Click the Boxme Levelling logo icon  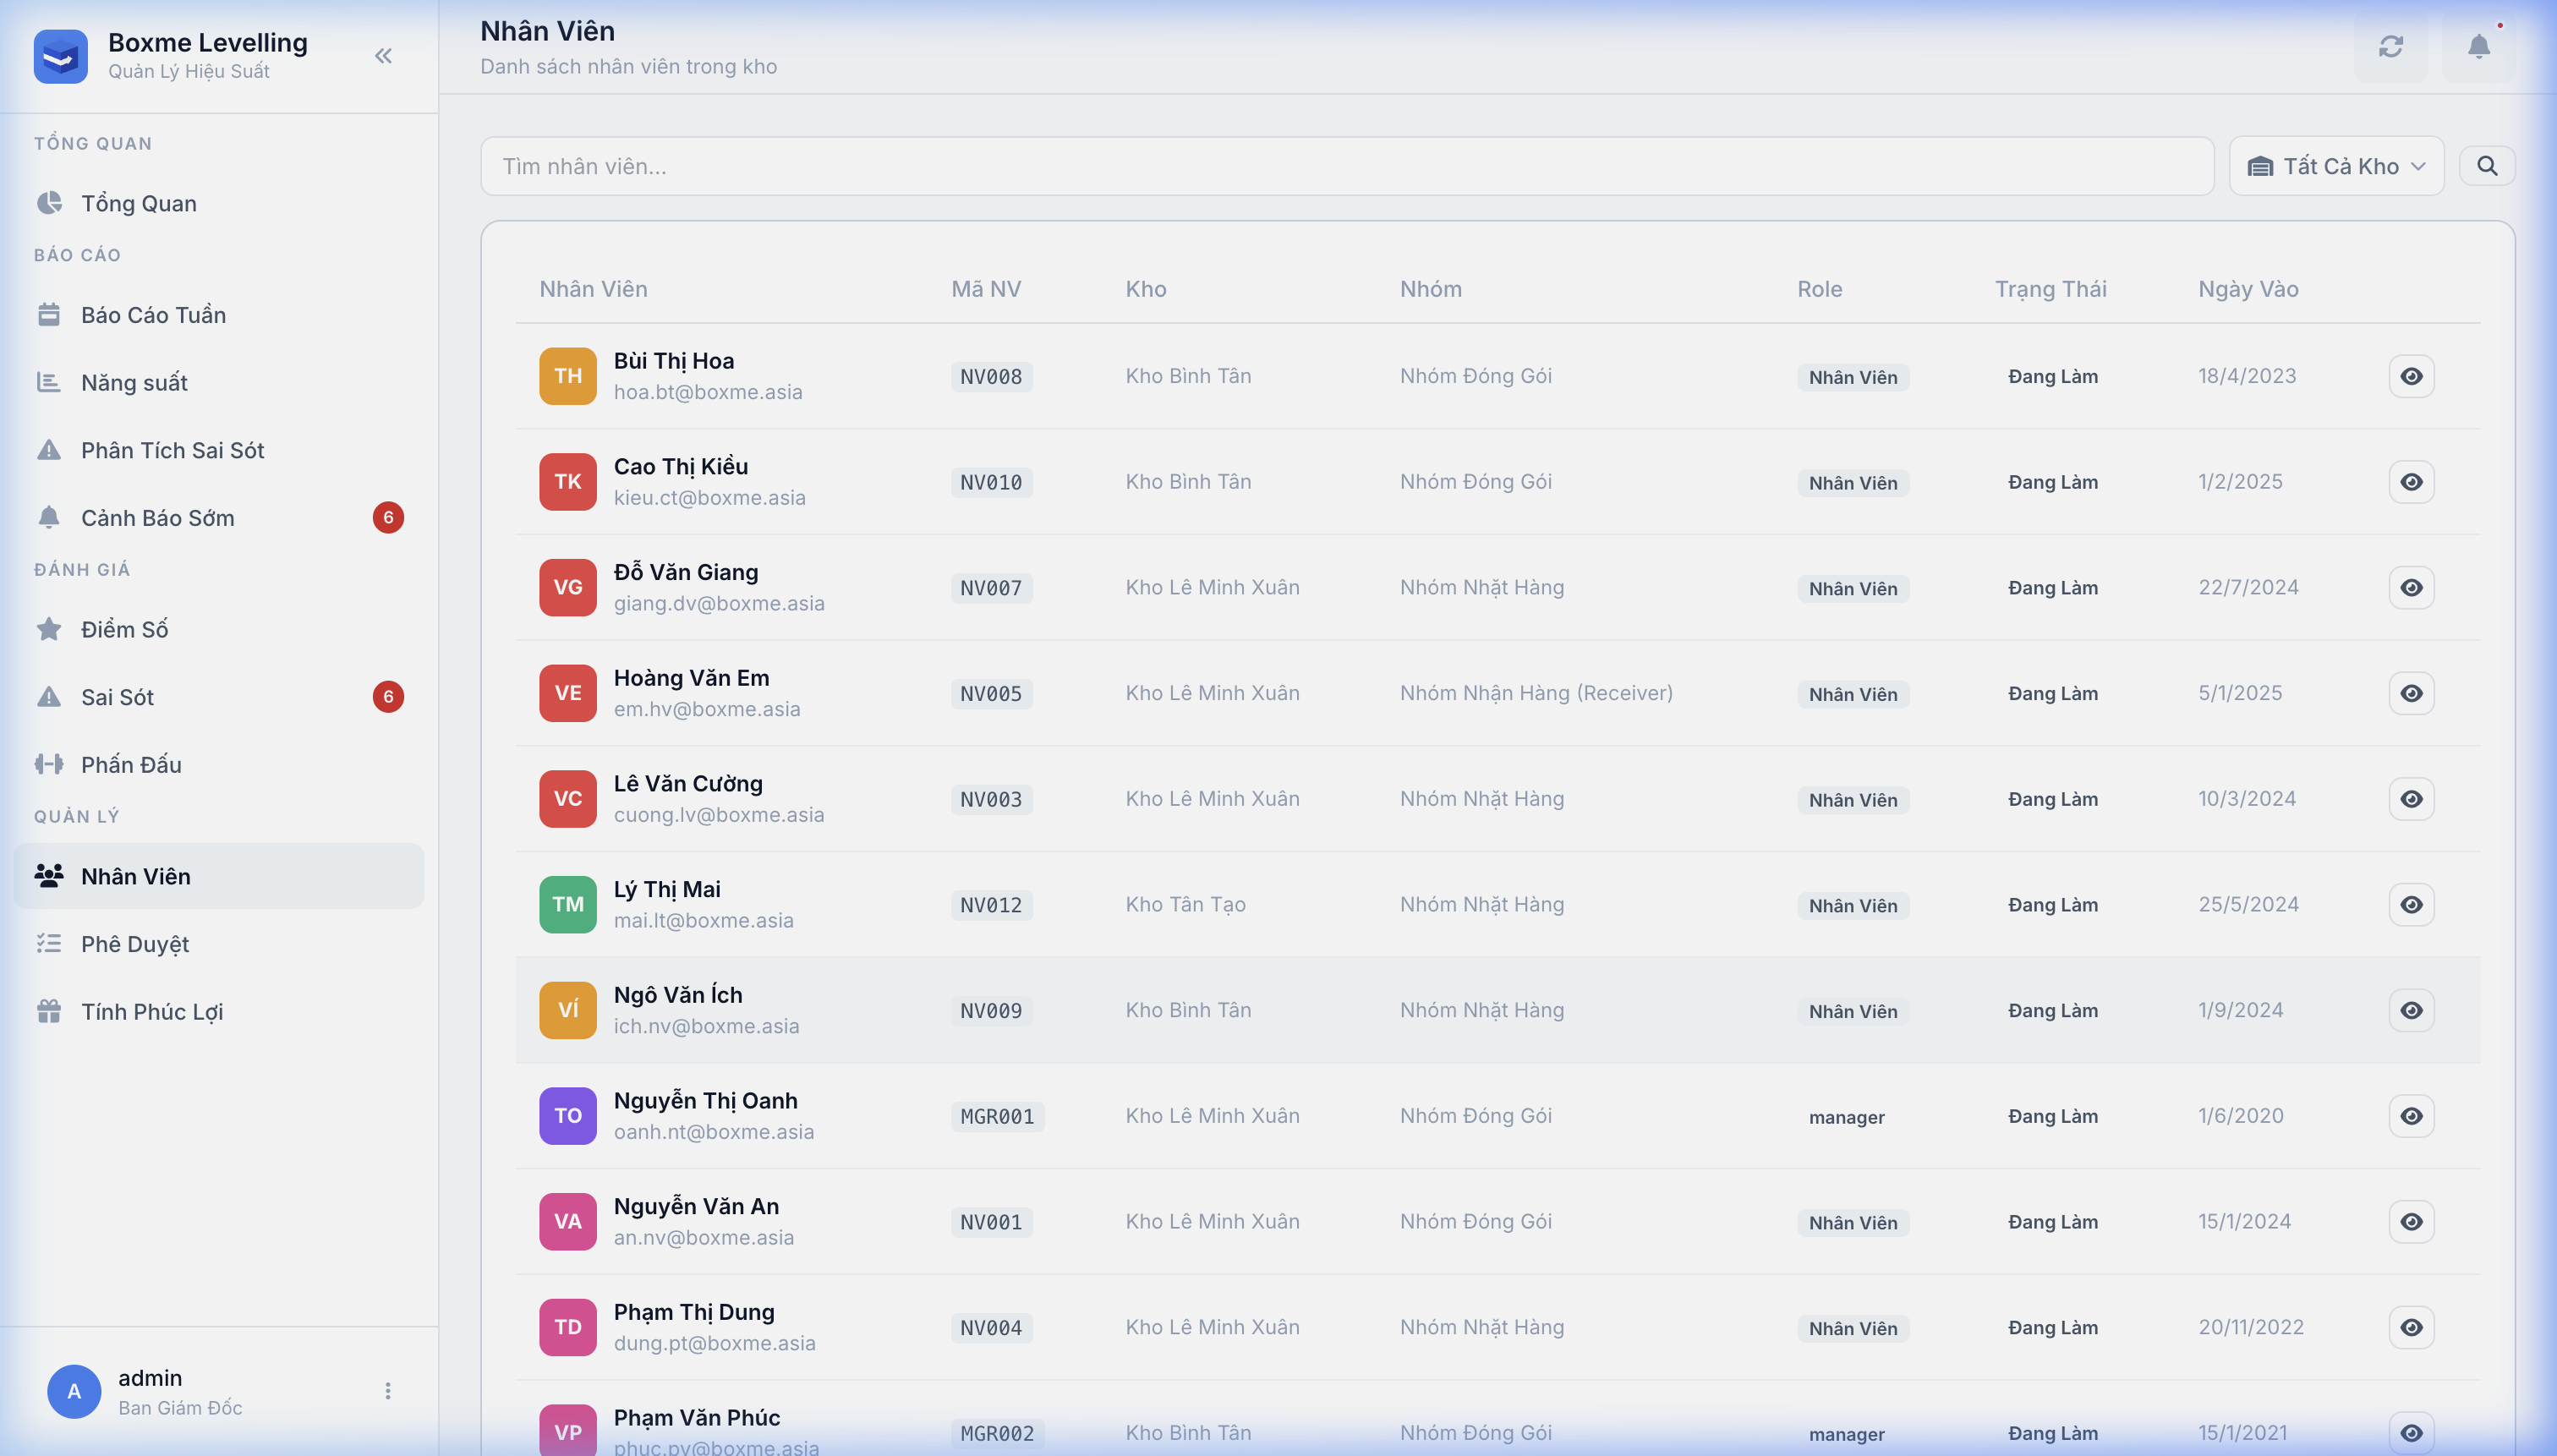click(x=60, y=56)
